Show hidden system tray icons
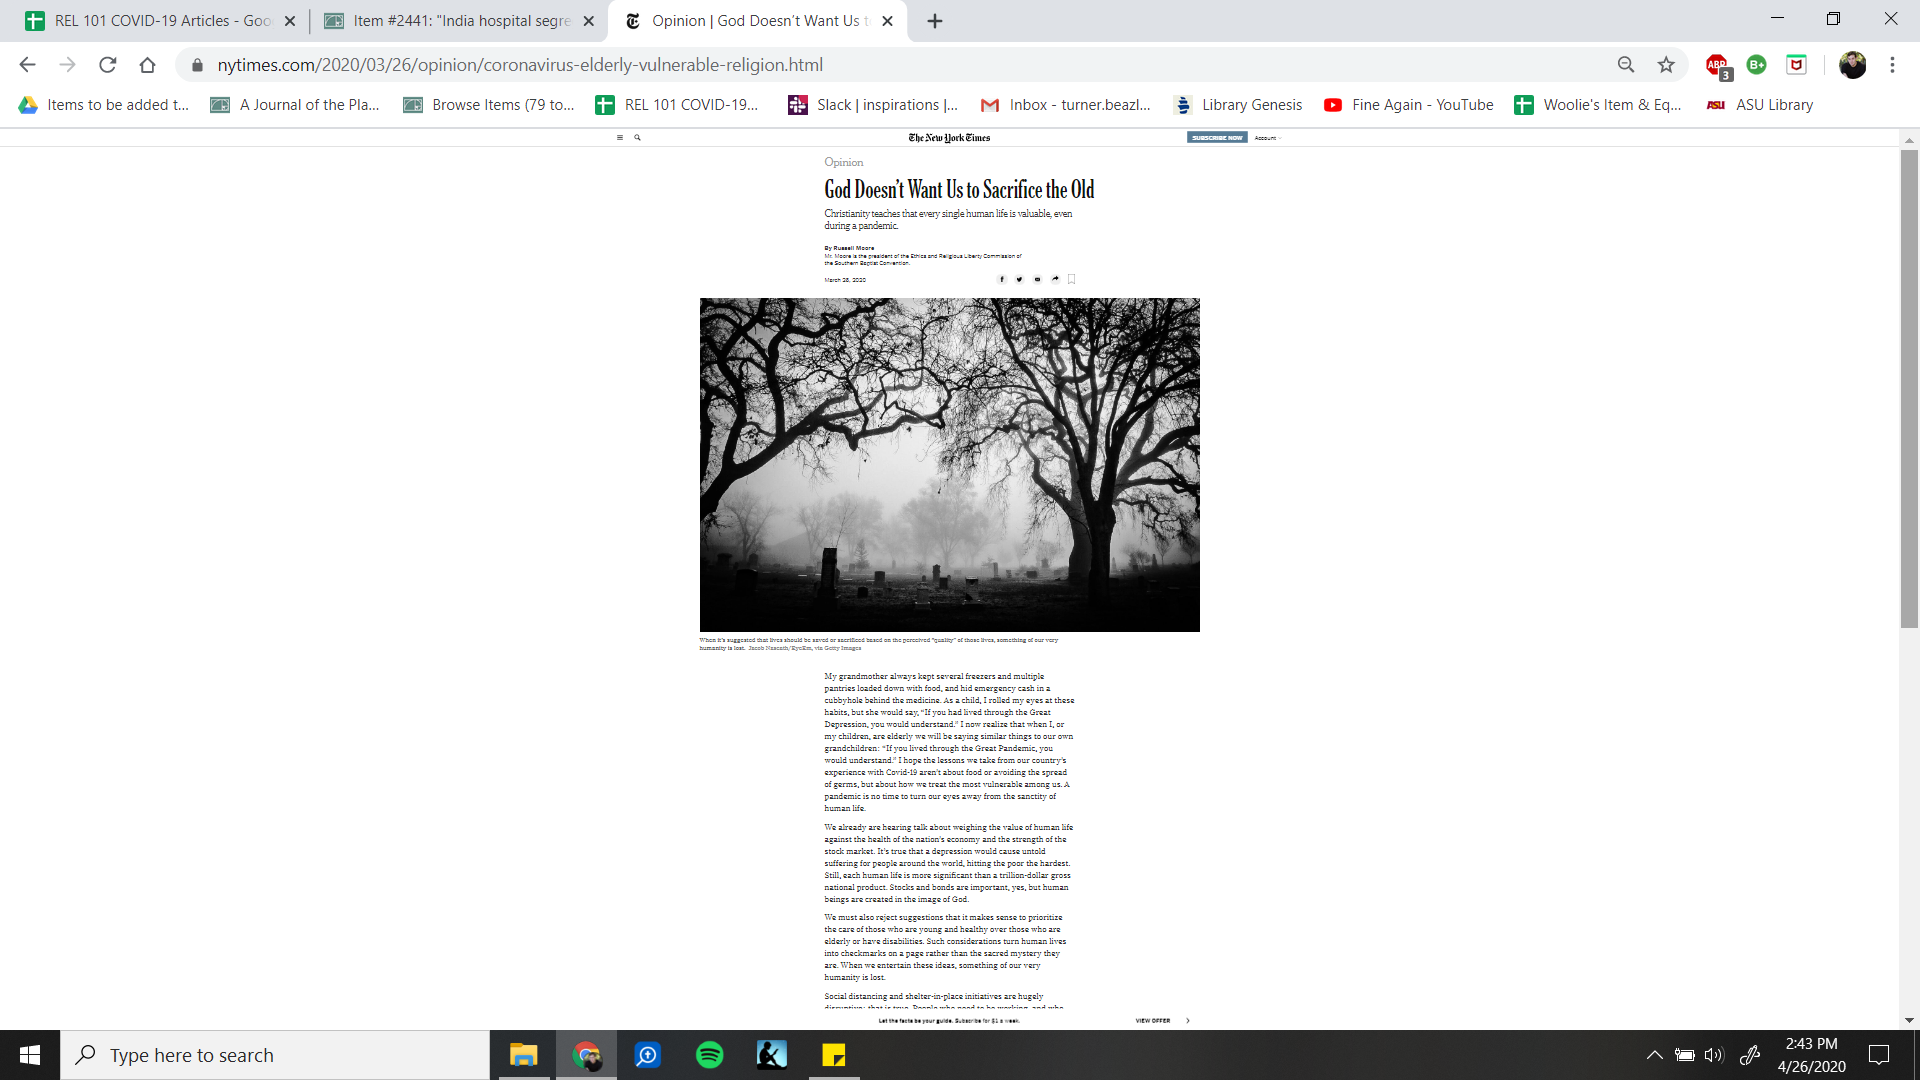This screenshot has width=1920, height=1080. tap(1654, 1055)
